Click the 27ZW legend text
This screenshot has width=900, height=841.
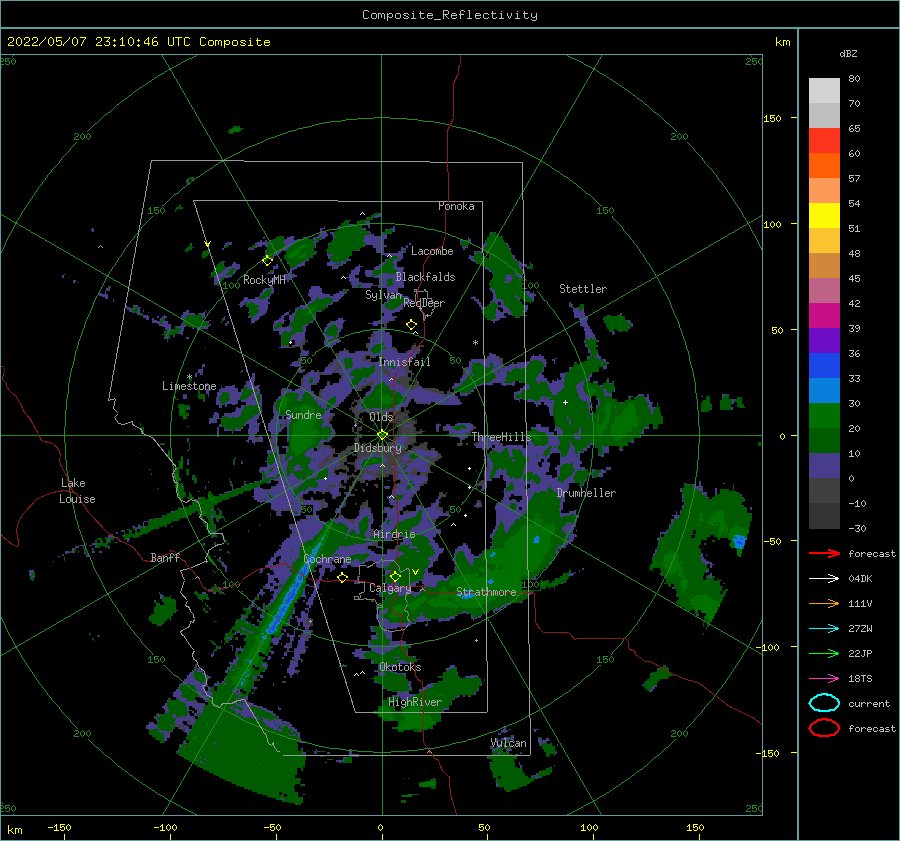coord(860,629)
